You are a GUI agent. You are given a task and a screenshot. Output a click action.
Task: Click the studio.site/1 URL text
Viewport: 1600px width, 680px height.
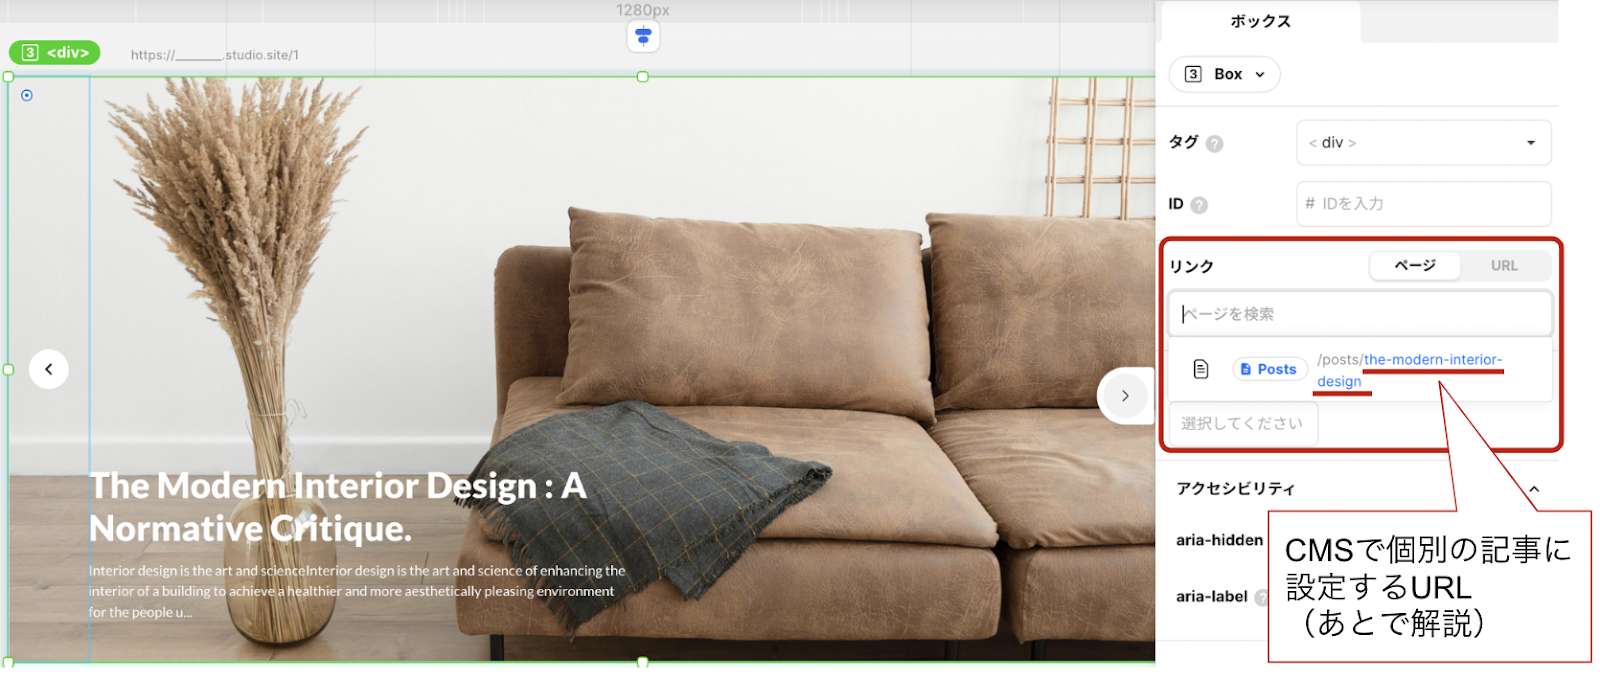[214, 55]
